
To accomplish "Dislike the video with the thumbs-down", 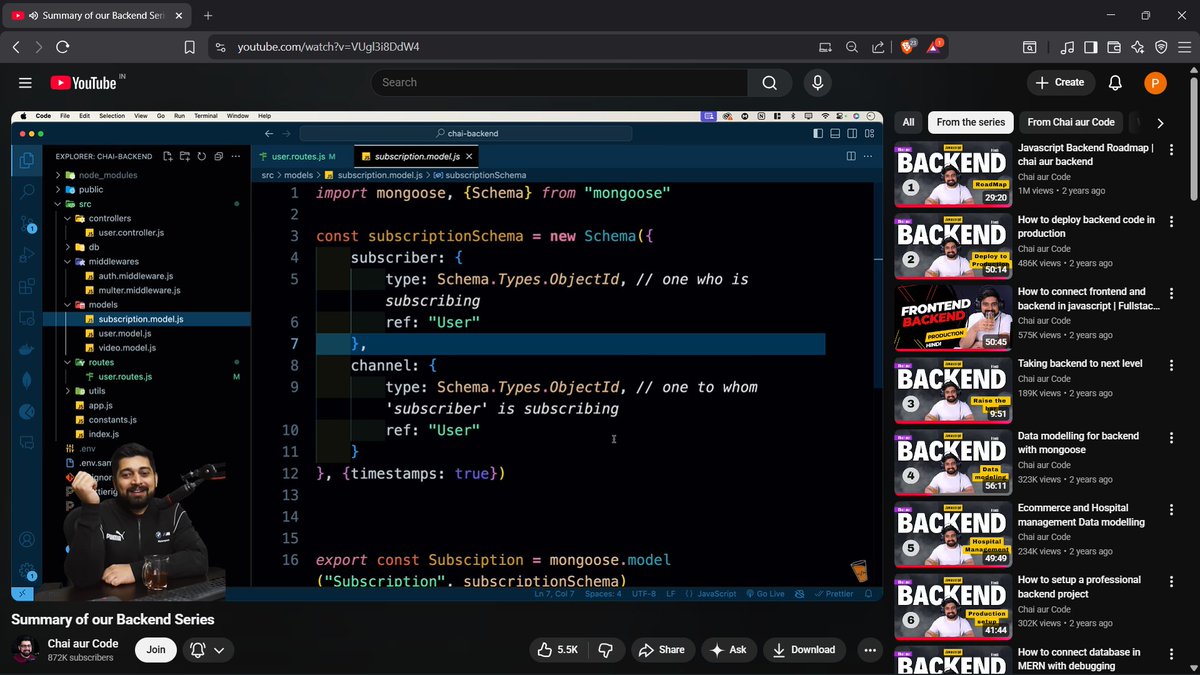I will tap(605, 649).
